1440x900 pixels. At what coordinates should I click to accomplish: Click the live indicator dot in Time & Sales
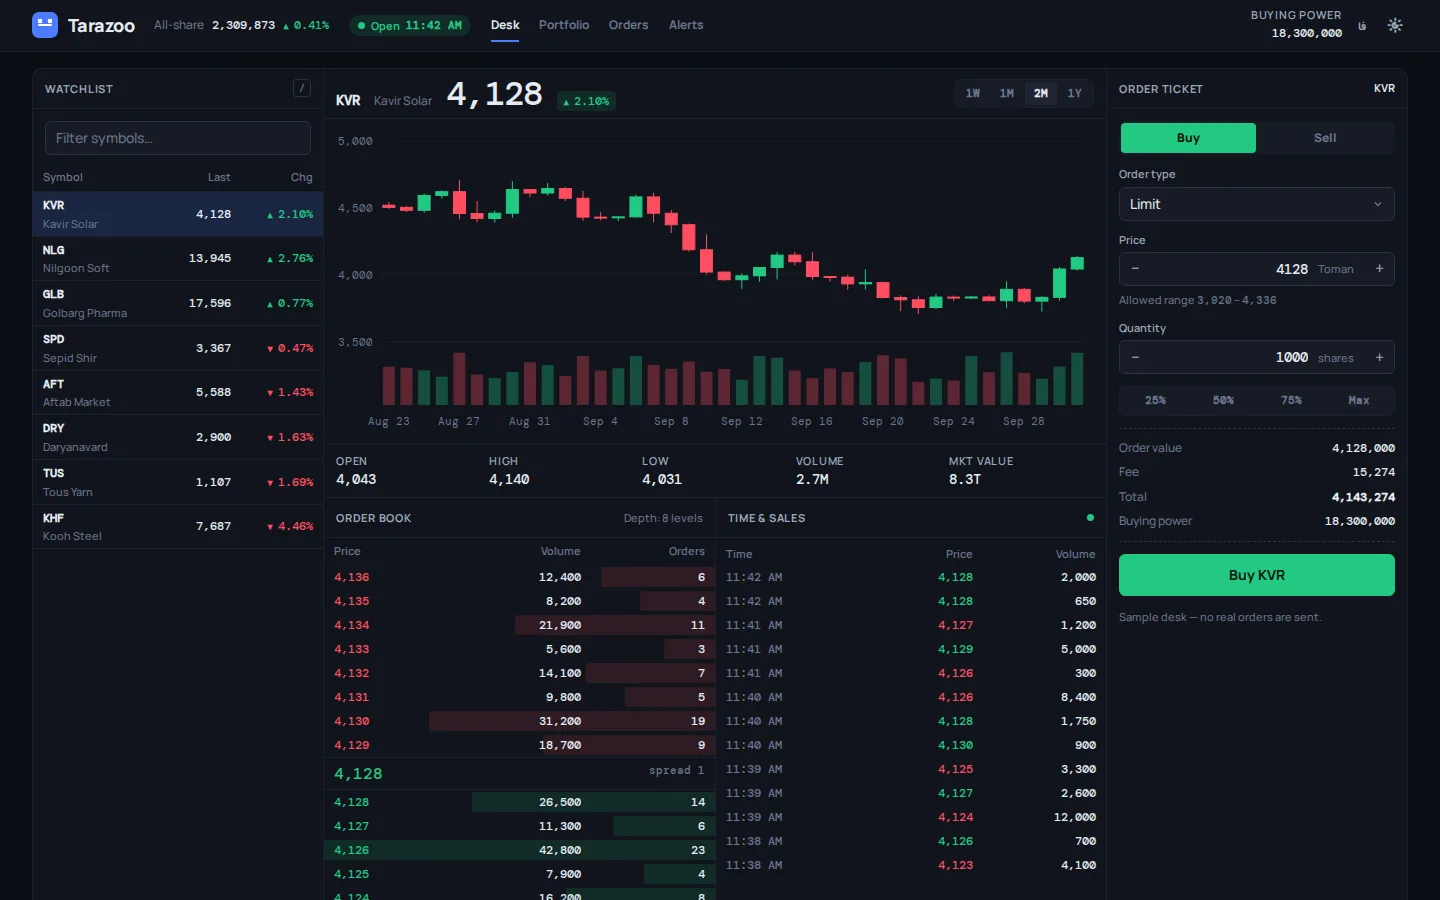point(1090,518)
